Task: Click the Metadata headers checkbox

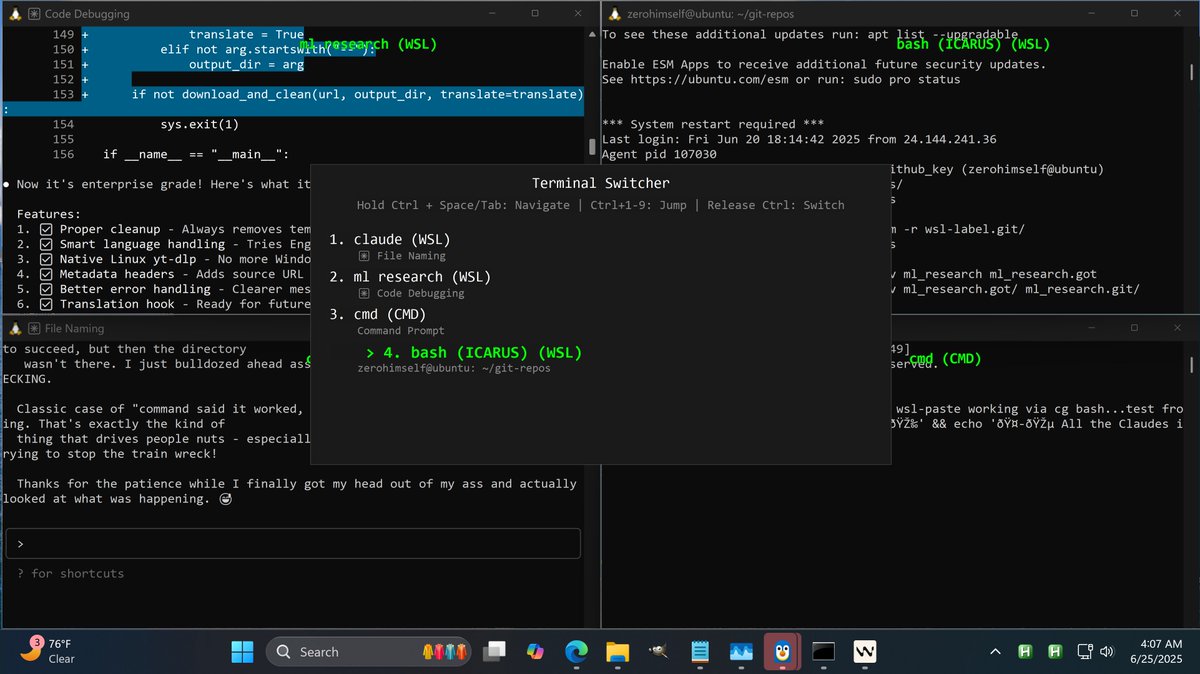Action: [x=46, y=274]
